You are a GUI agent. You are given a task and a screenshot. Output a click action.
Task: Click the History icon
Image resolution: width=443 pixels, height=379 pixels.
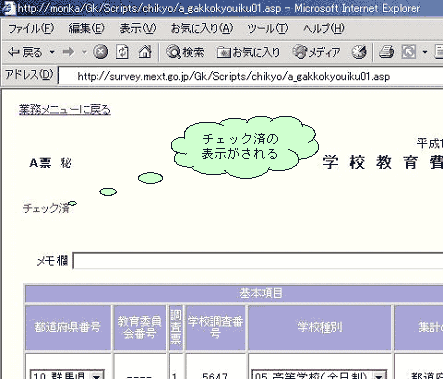(x=359, y=52)
